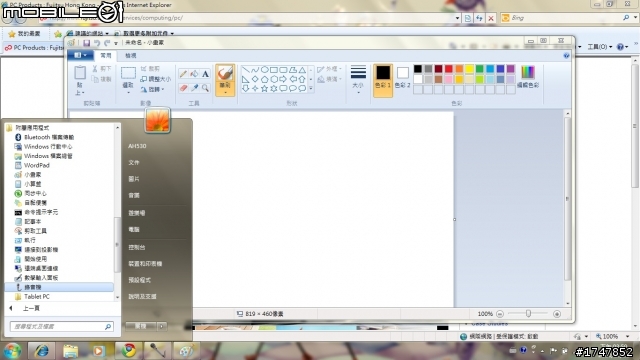Choose the Curve shape
This screenshot has width=640, height=360.
click(255, 70)
